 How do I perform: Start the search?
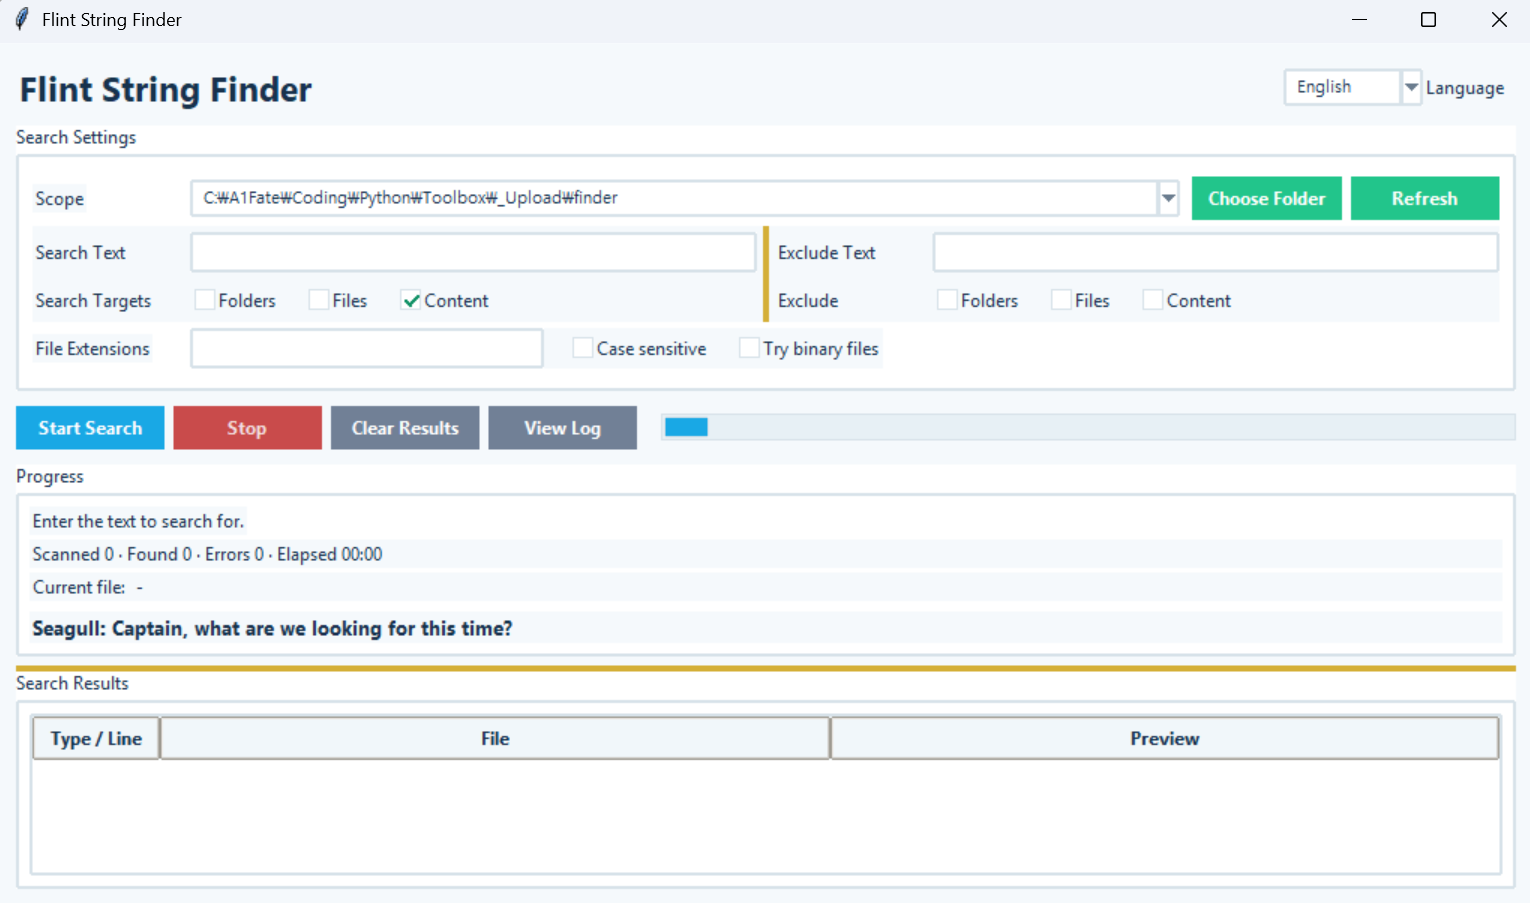pyautogui.click(x=90, y=428)
